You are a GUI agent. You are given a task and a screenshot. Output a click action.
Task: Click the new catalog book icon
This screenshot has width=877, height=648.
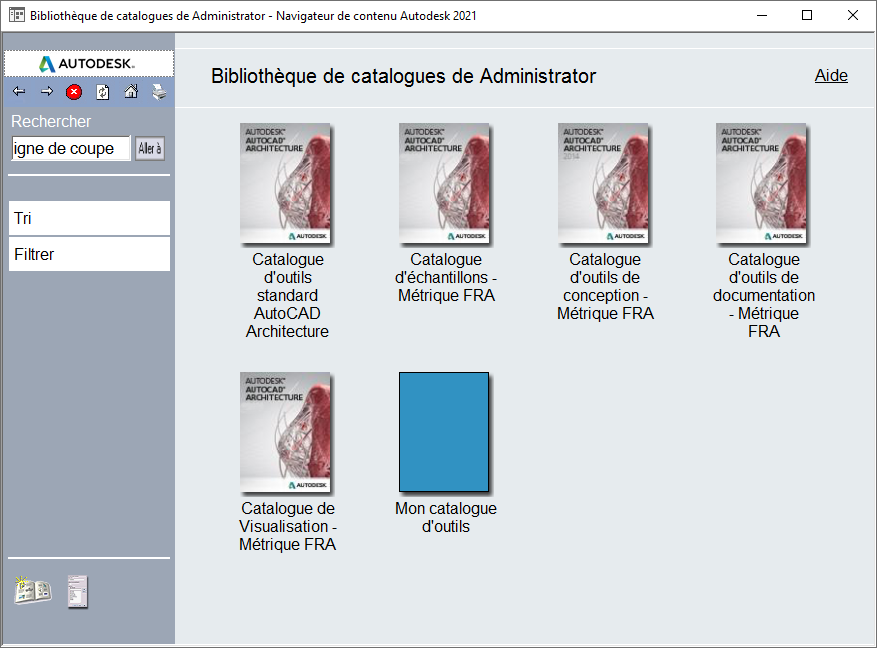point(32,590)
